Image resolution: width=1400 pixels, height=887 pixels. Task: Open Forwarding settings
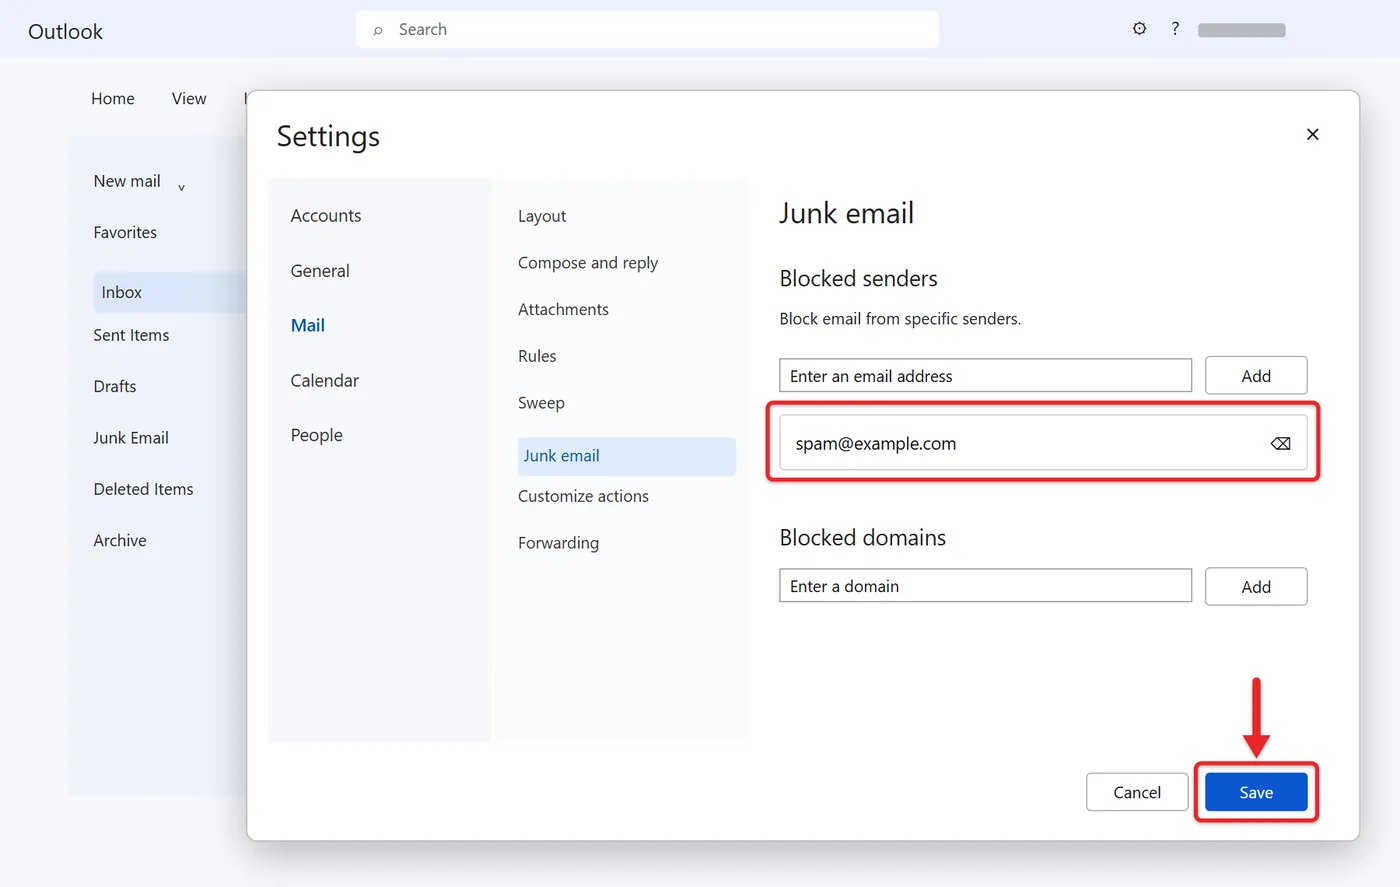(558, 543)
